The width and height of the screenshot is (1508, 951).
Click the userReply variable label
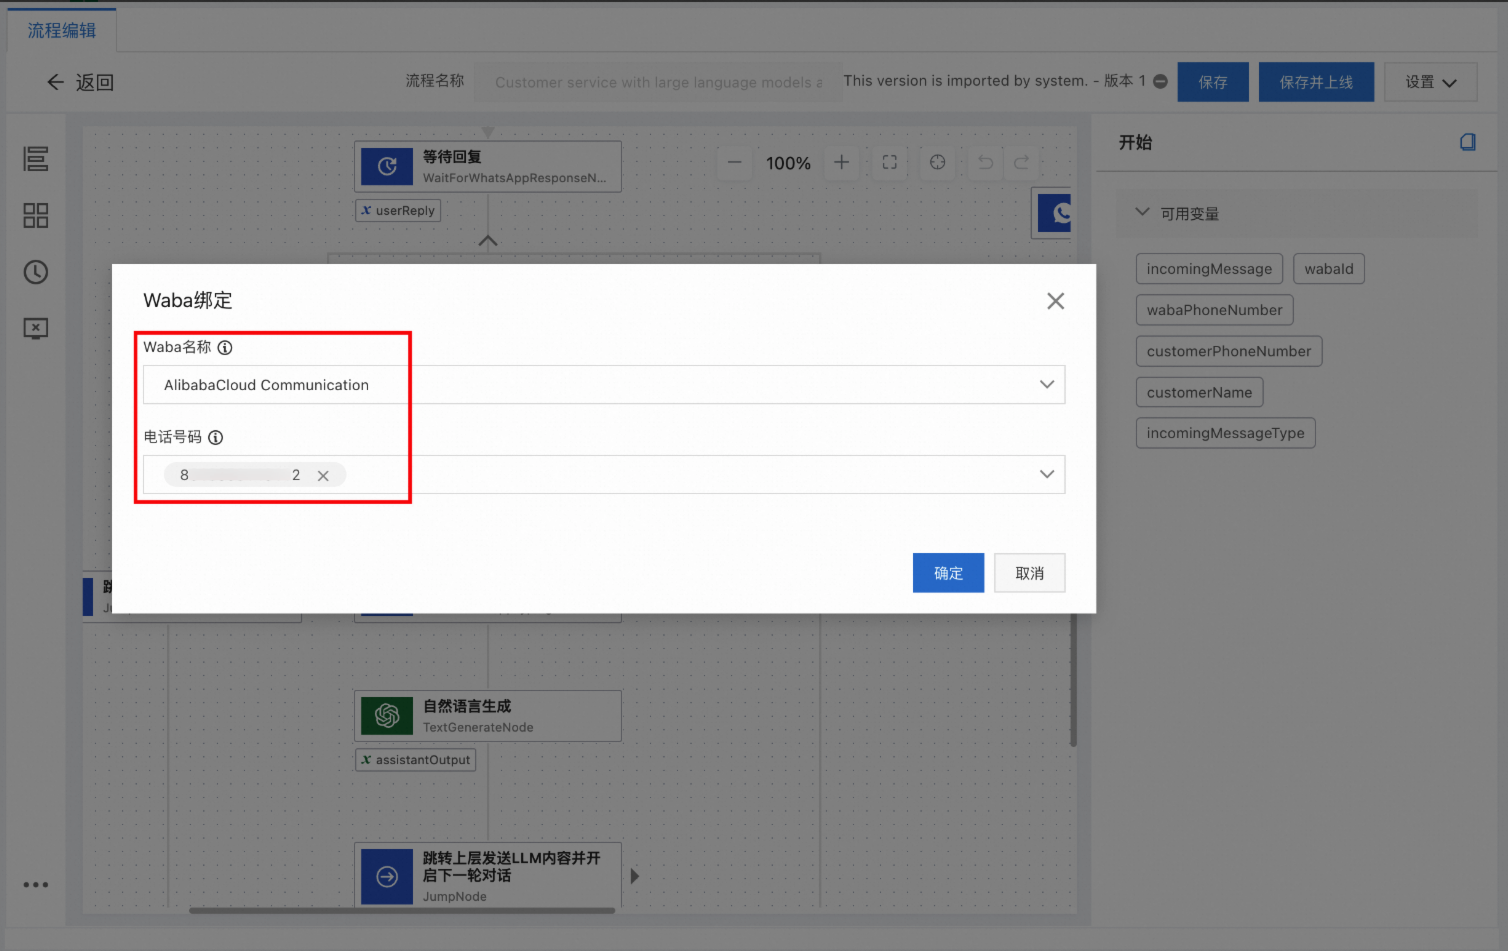click(x=398, y=210)
